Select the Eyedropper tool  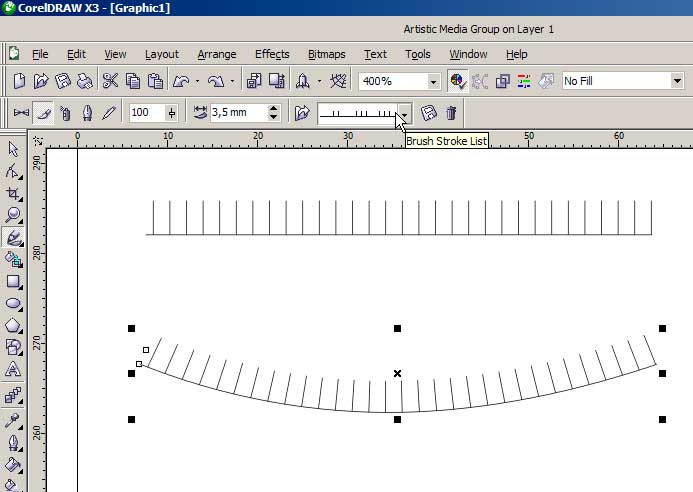click(x=13, y=421)
